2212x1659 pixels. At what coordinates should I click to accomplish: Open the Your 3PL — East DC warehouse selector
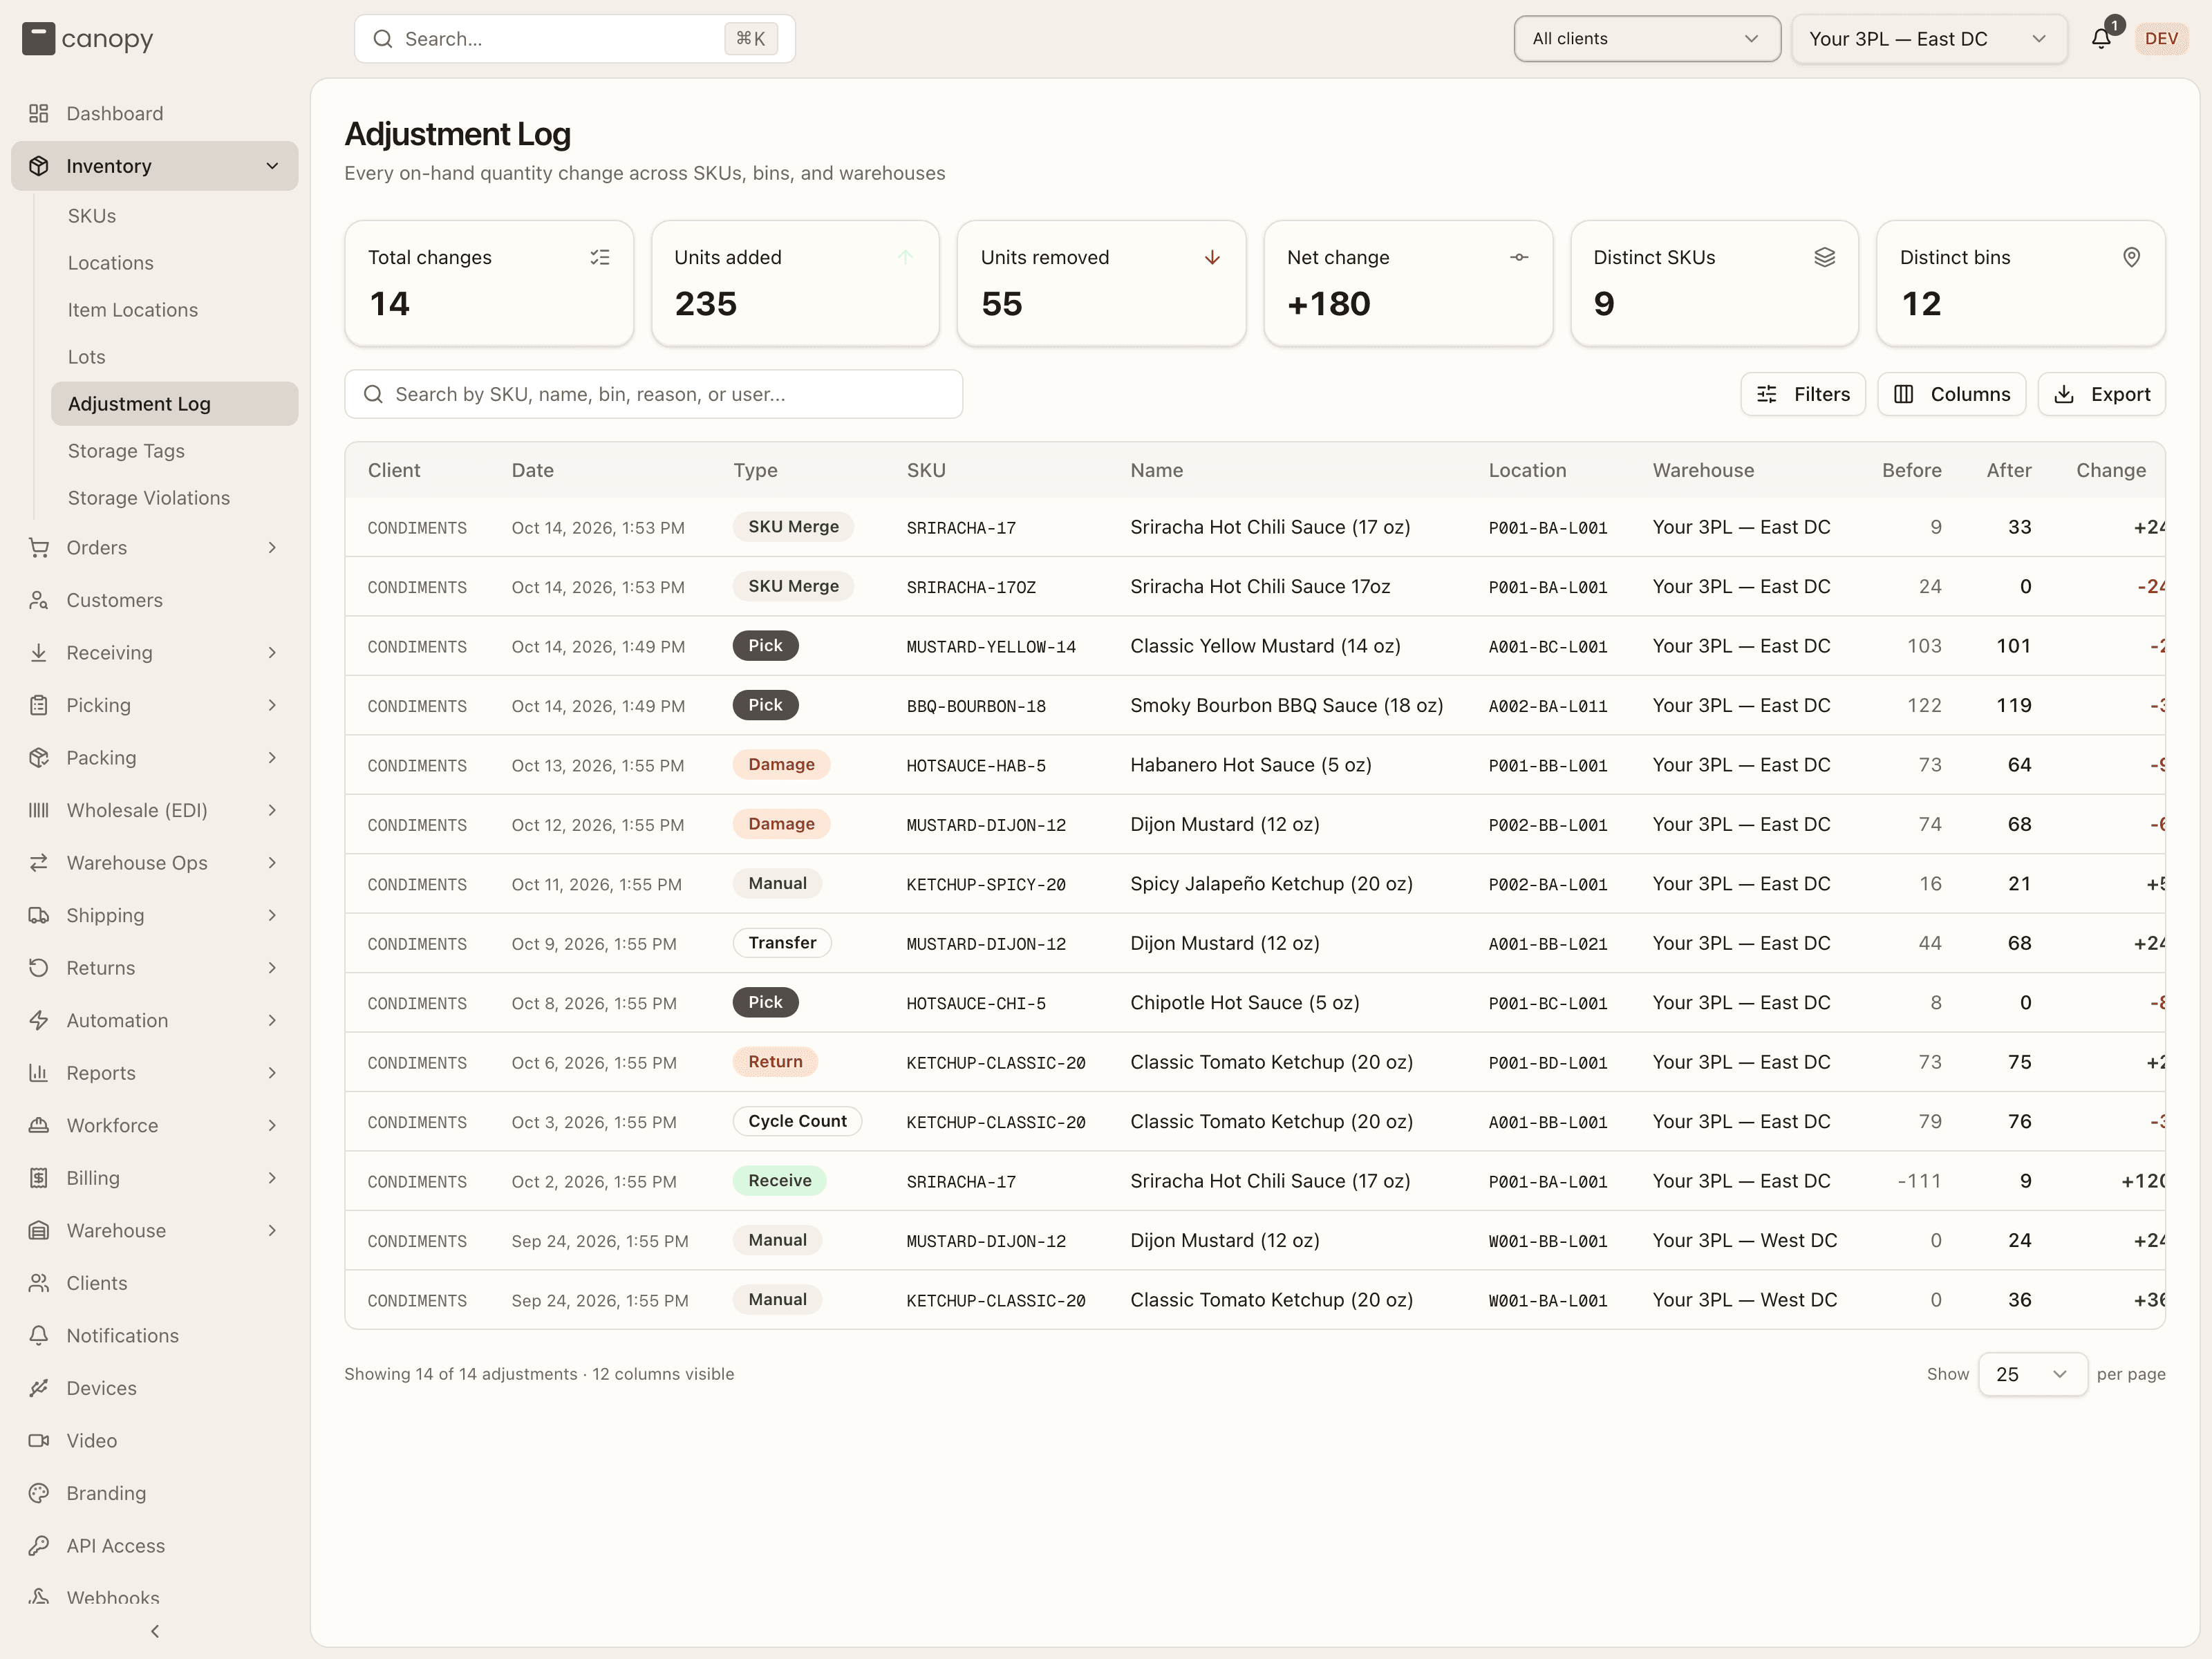click(x=1928, y=39)
